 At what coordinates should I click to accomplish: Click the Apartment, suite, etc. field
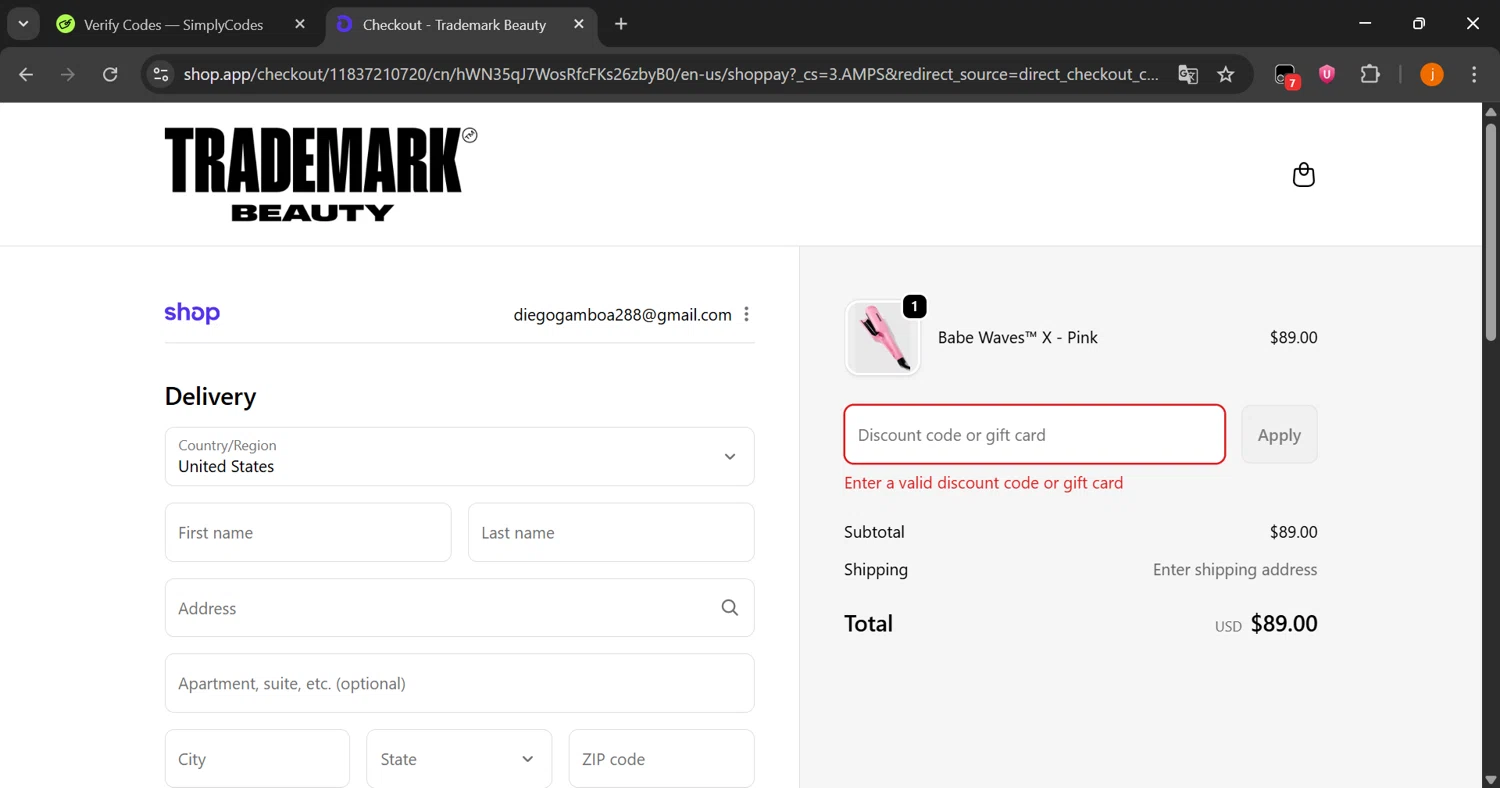coord(460,684)
